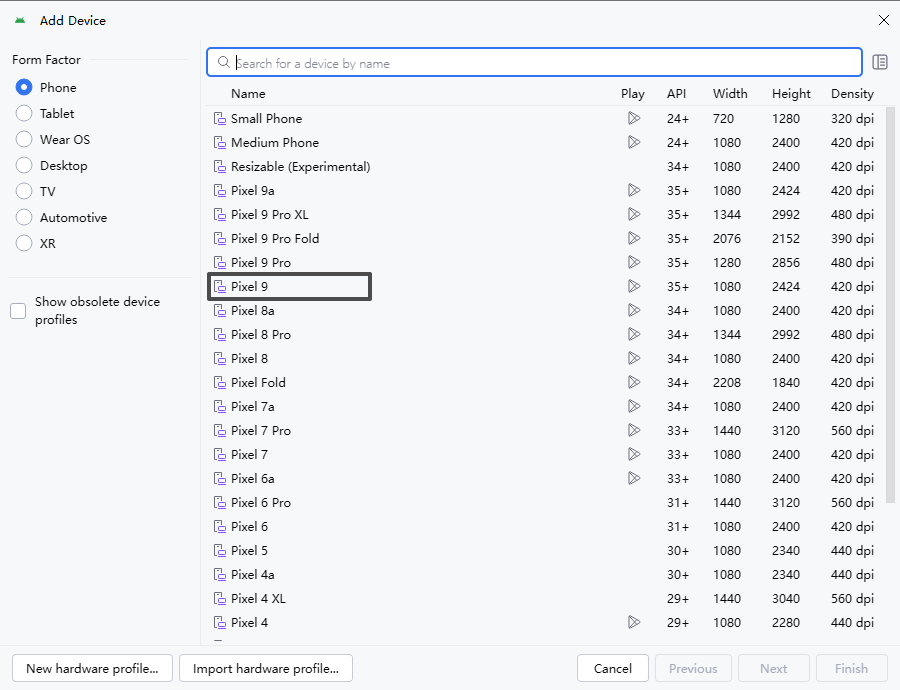This screenshot has height=690, width=900.
Task: Sort devices by the Play column header
Action: point(633,94)
